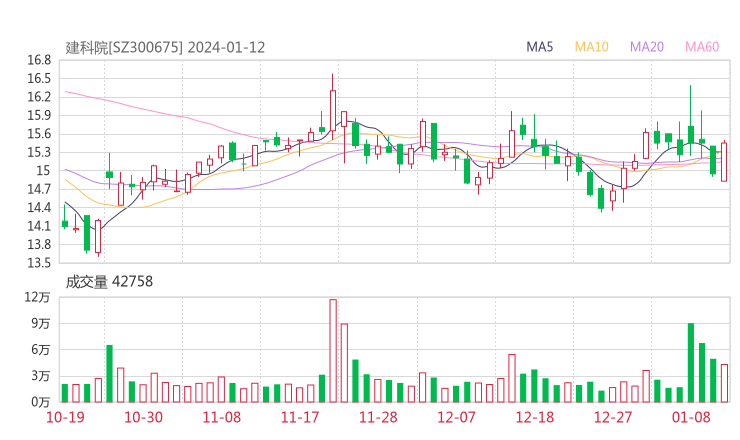Screen dimensions: 740x440
Task: Click the 9万 volume axis label
Action: pos(41,323)
